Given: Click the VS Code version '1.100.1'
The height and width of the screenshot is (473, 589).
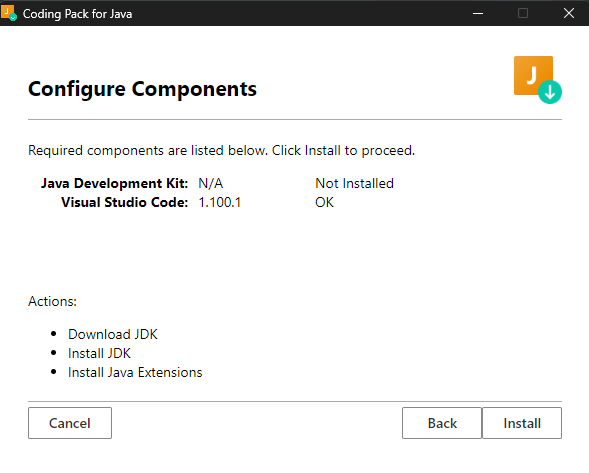Looking at the screenshot, I should tap(219, 202).
